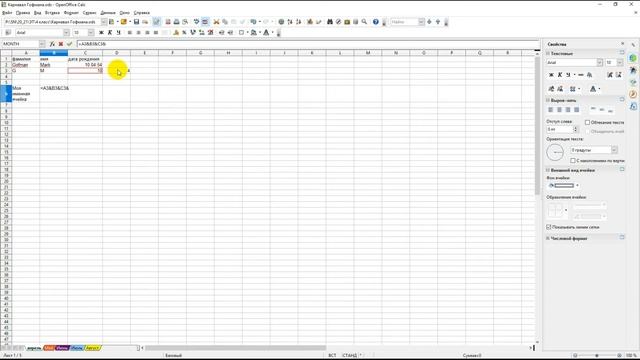
Task: Select cell B6 containing the formula
Action: (53, 93)
